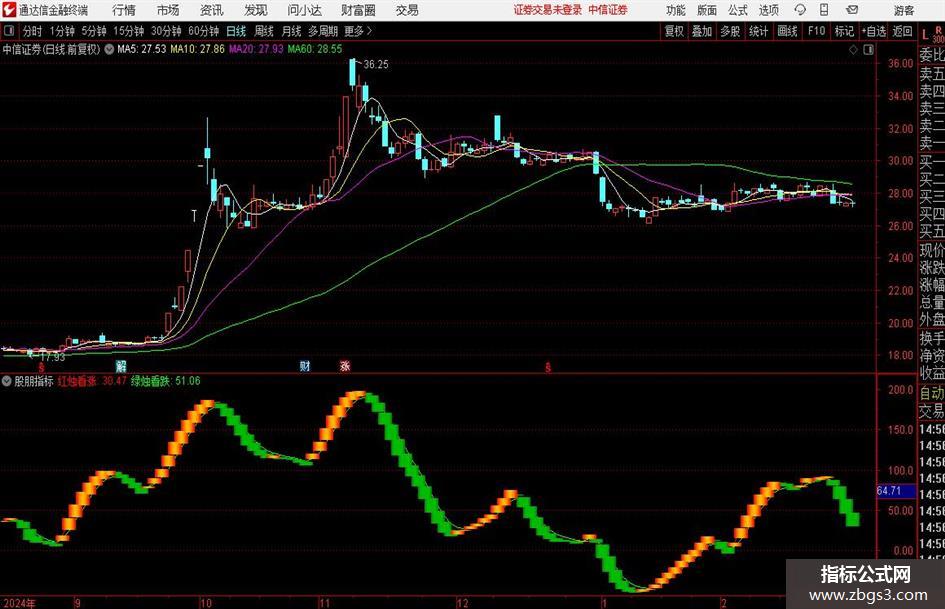Viewport: 945px width, 609px height.
Task: Open the 资讯 menu
Action: pos(212,10)
